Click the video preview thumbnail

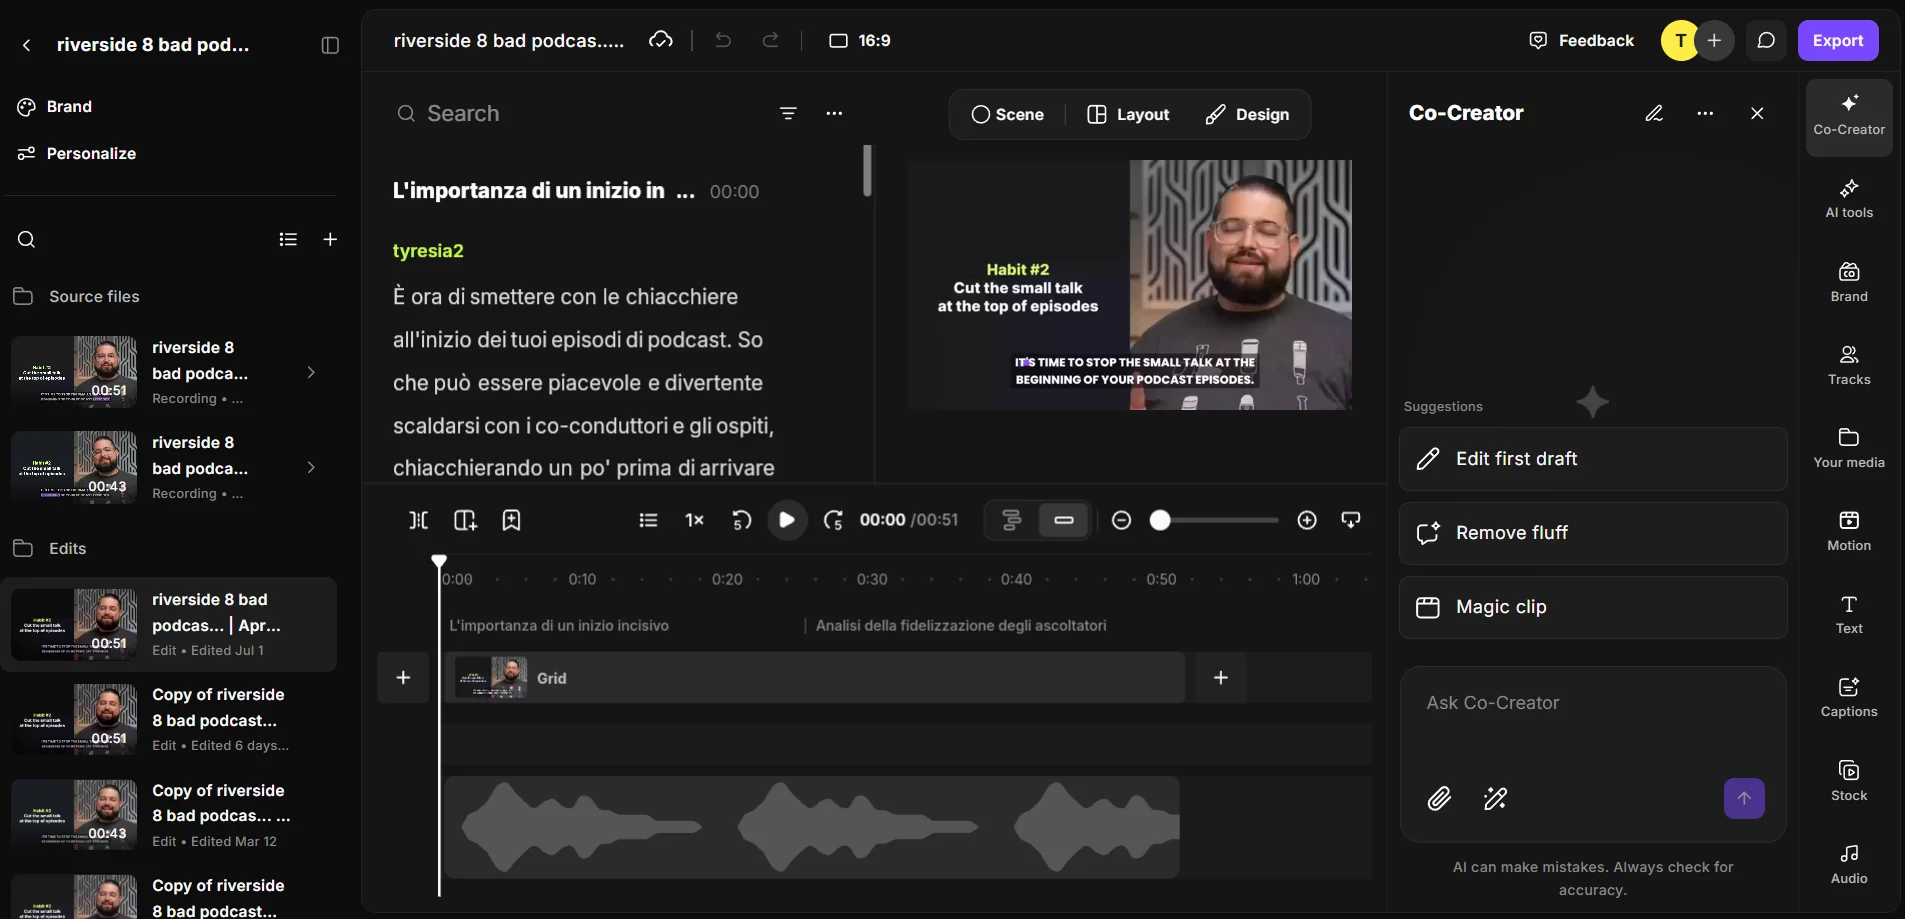click(x=1130, y=285)
